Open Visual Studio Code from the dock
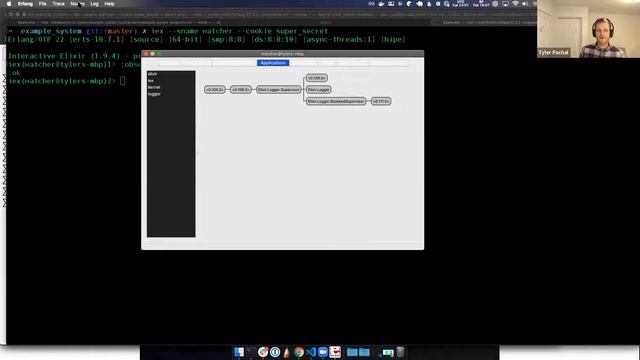The image size is (640, 360). pos(311,352)
